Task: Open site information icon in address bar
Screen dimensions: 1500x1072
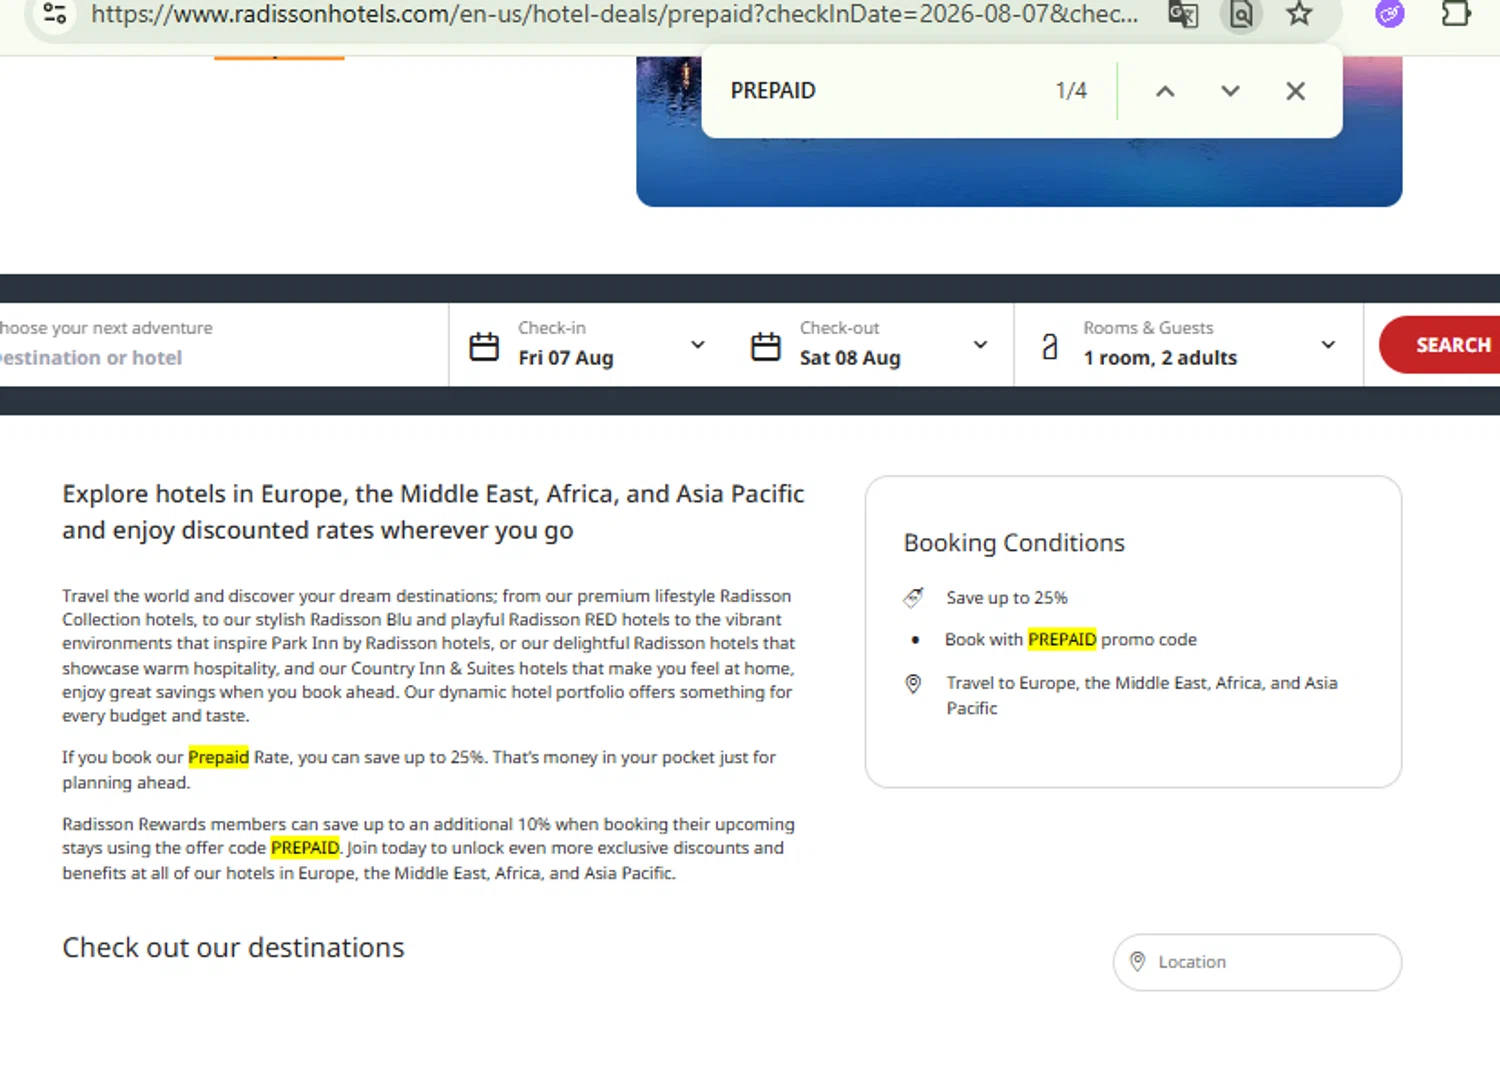Action: coord(55,14)
